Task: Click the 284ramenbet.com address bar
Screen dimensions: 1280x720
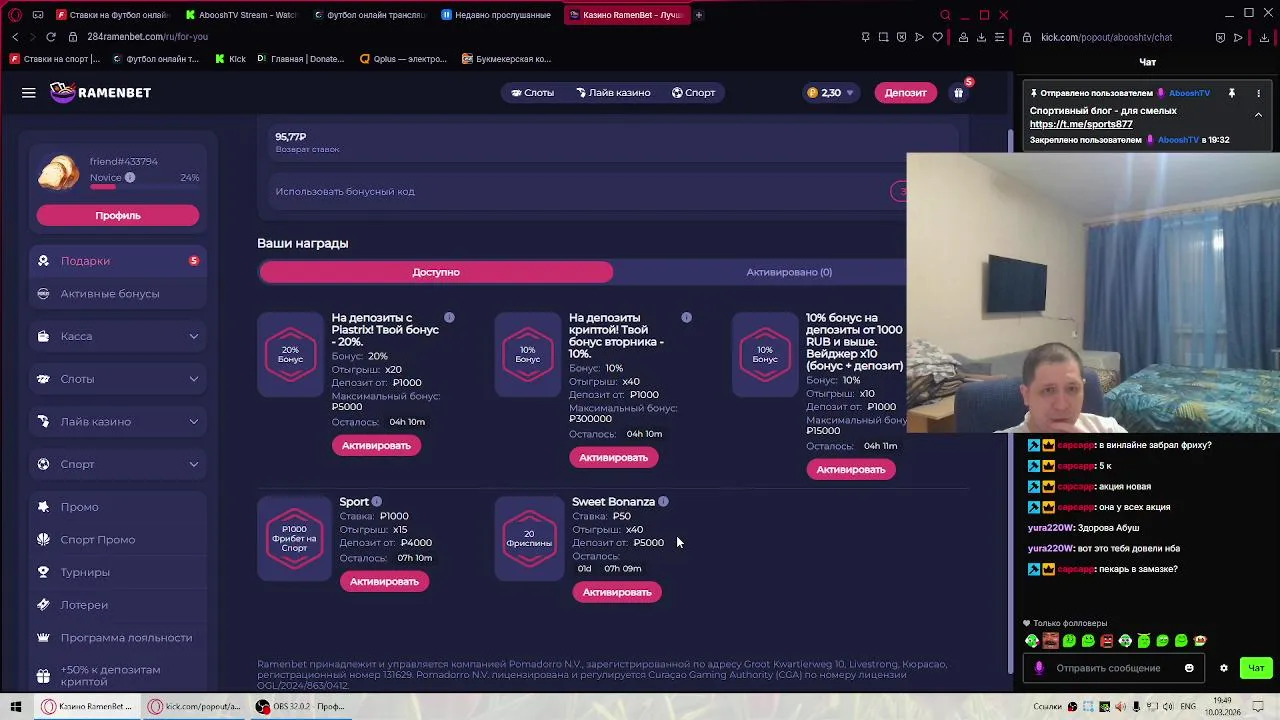Action: coord(147,37)
